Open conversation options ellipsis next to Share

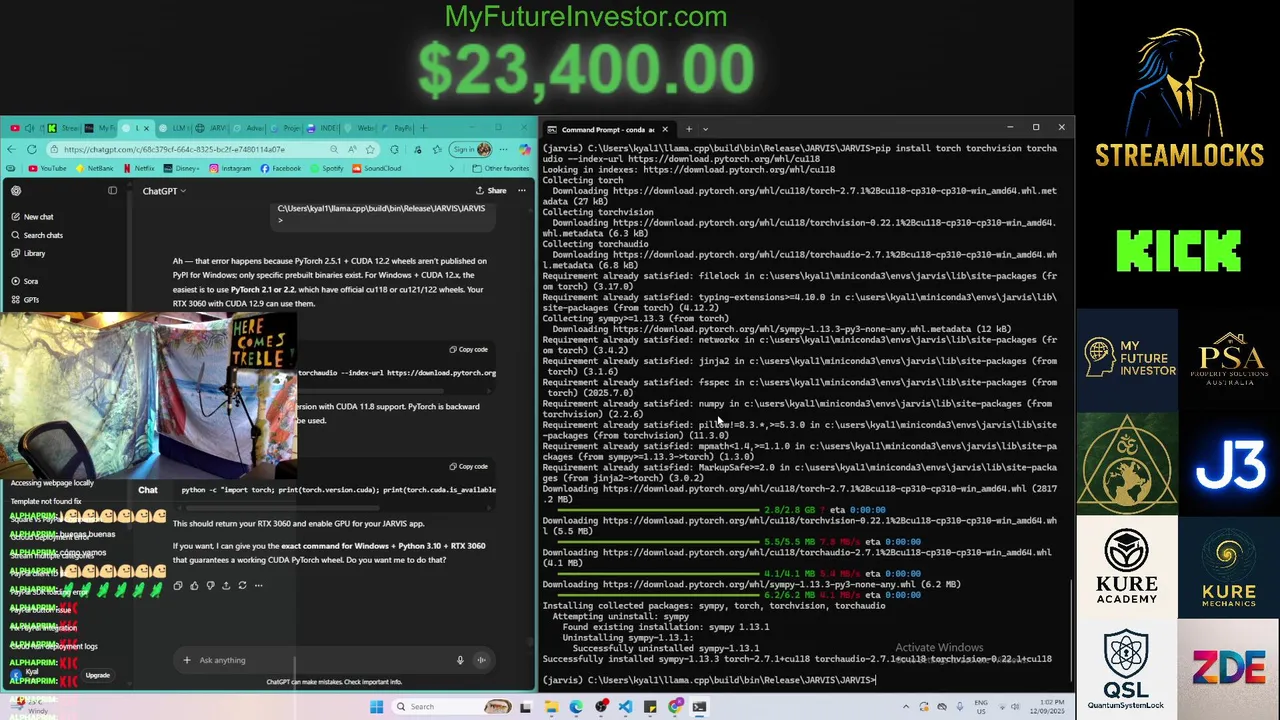pos(522,190)
